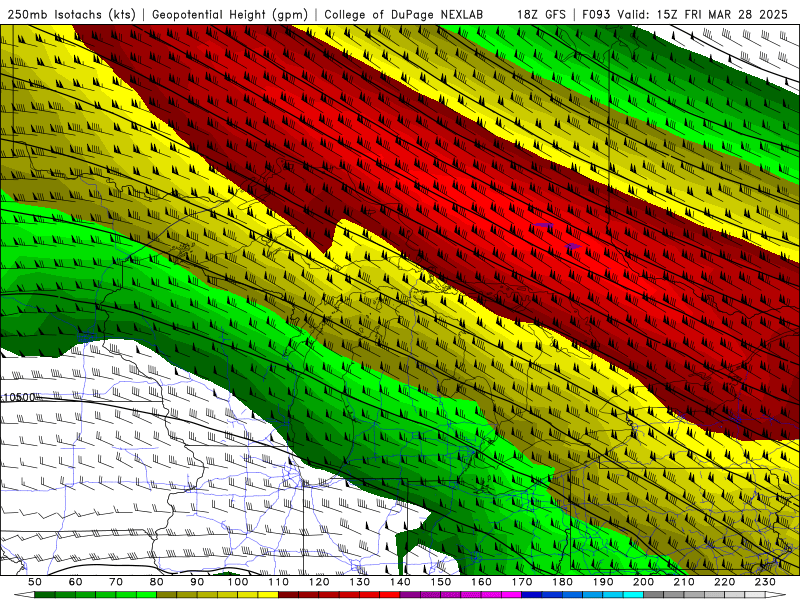This screenshot has width=800, height=600.
Task: Click the 200 scale label
Action: pos(643,582)
